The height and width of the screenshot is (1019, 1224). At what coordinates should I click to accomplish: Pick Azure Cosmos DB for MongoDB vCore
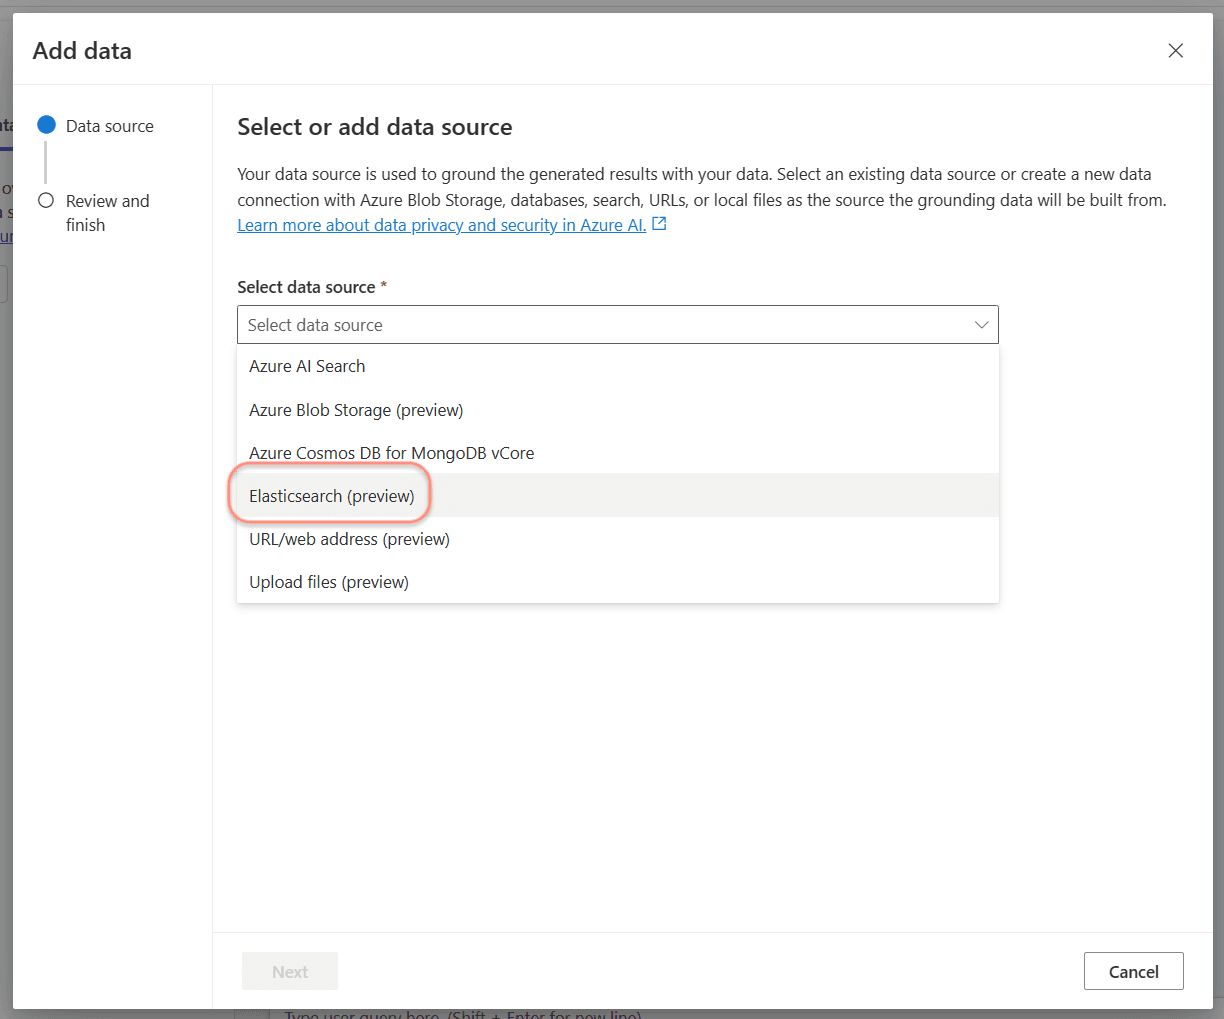coord(391,452)
